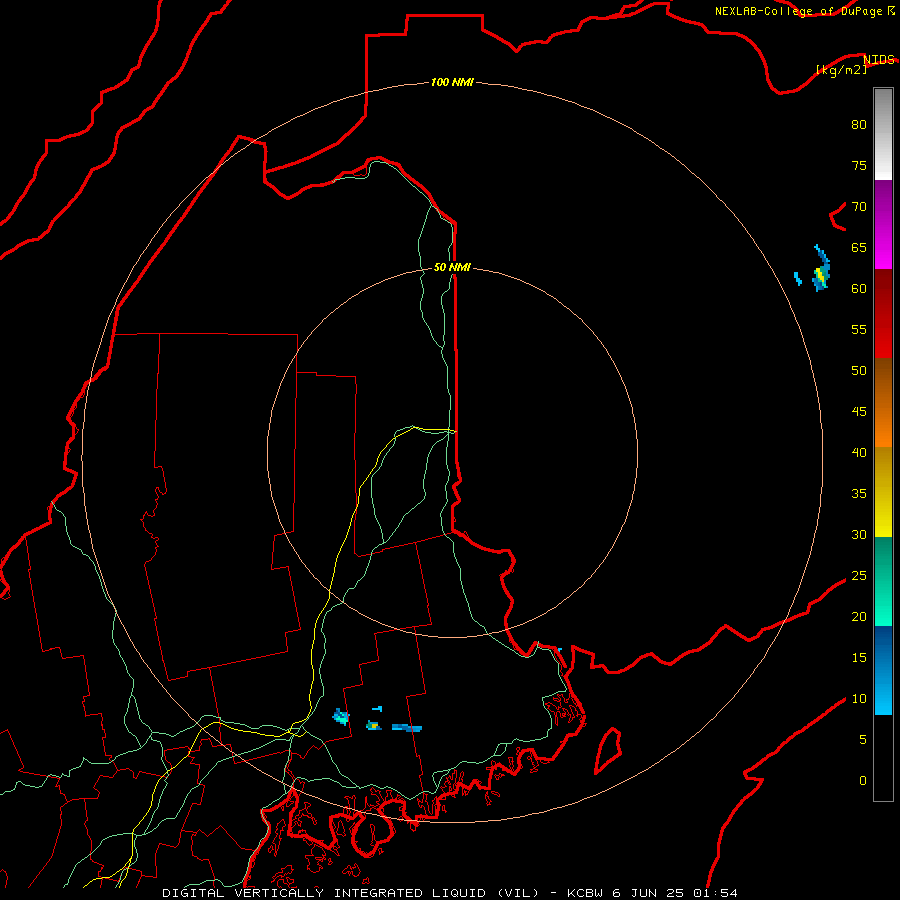Click the 35 value on color scale
Viewport: 900px width, 900px height.
(859, 494)
